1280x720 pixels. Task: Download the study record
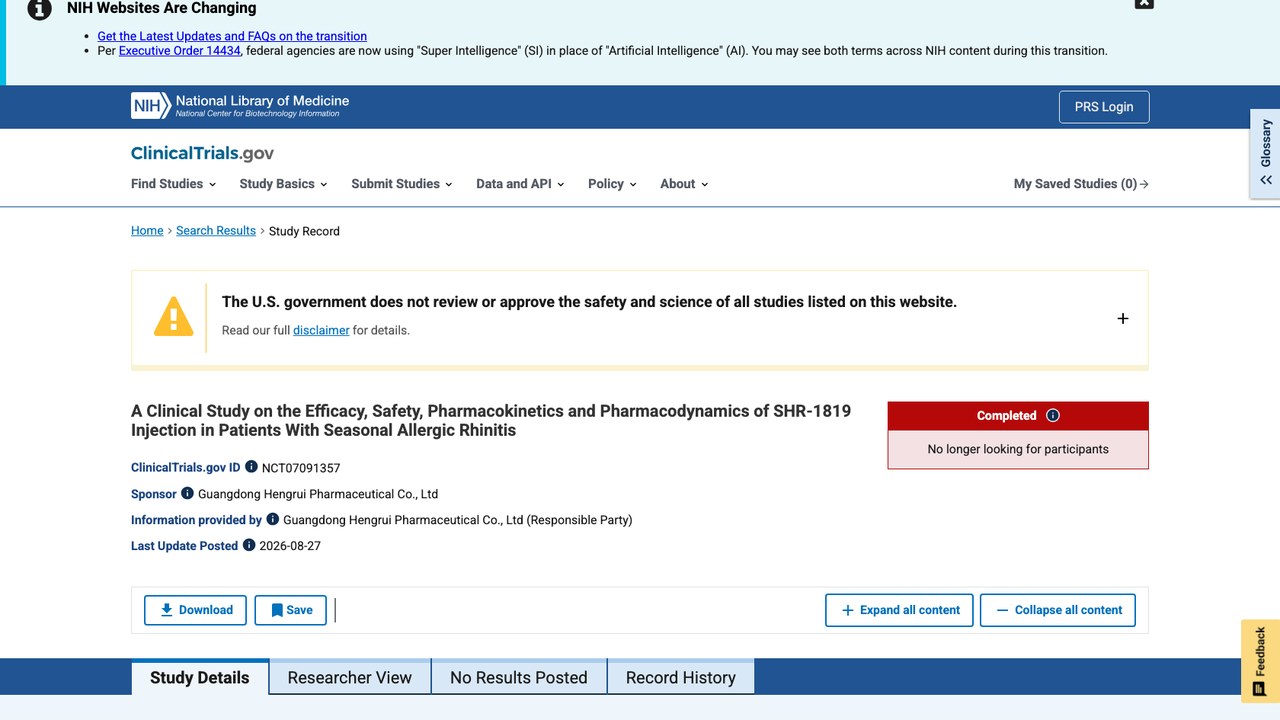(195, 610)
